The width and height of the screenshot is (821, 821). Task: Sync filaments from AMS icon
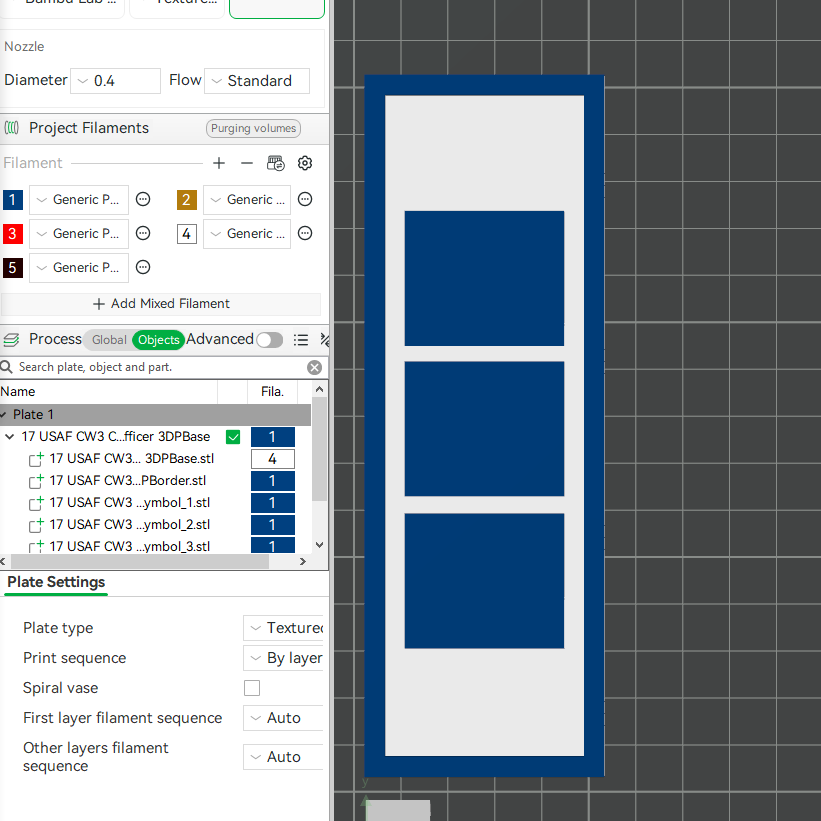[x=275, y=163]
